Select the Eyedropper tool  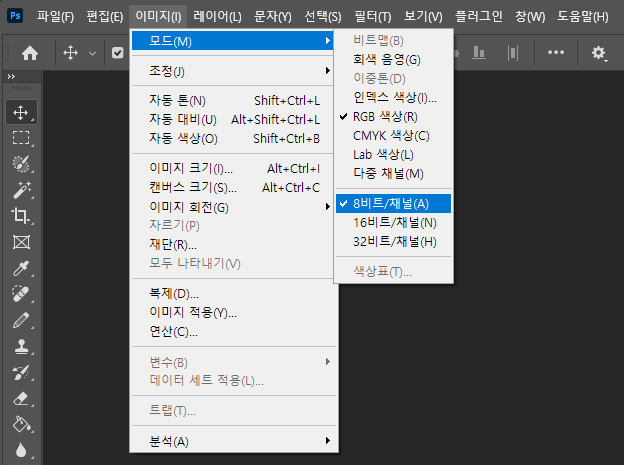(21, 268)
